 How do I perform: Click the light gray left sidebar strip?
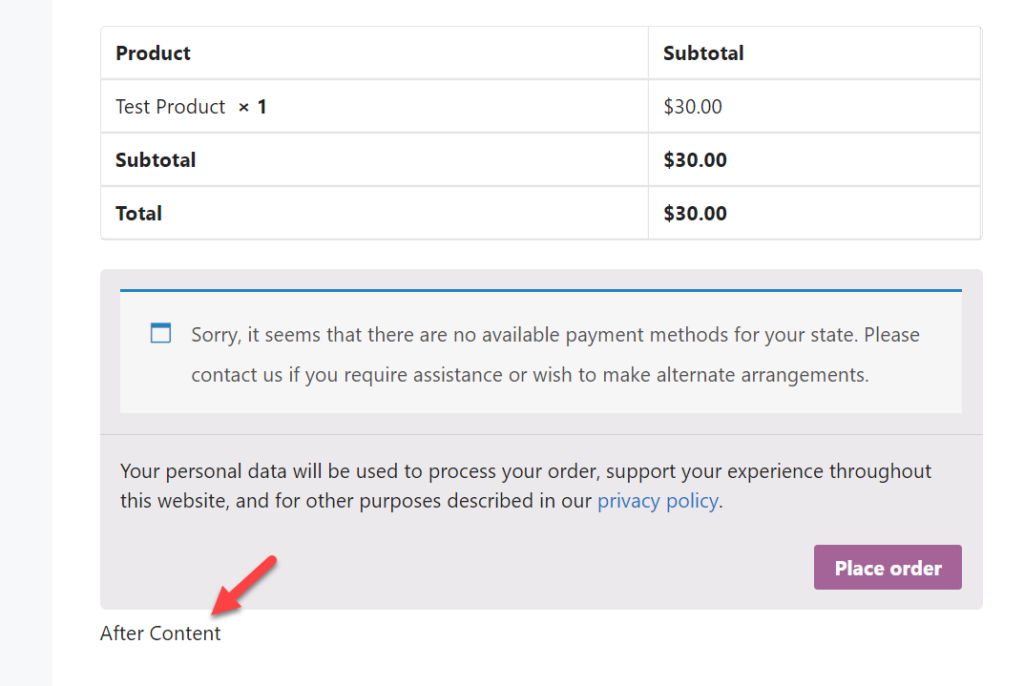click(26, 343)
